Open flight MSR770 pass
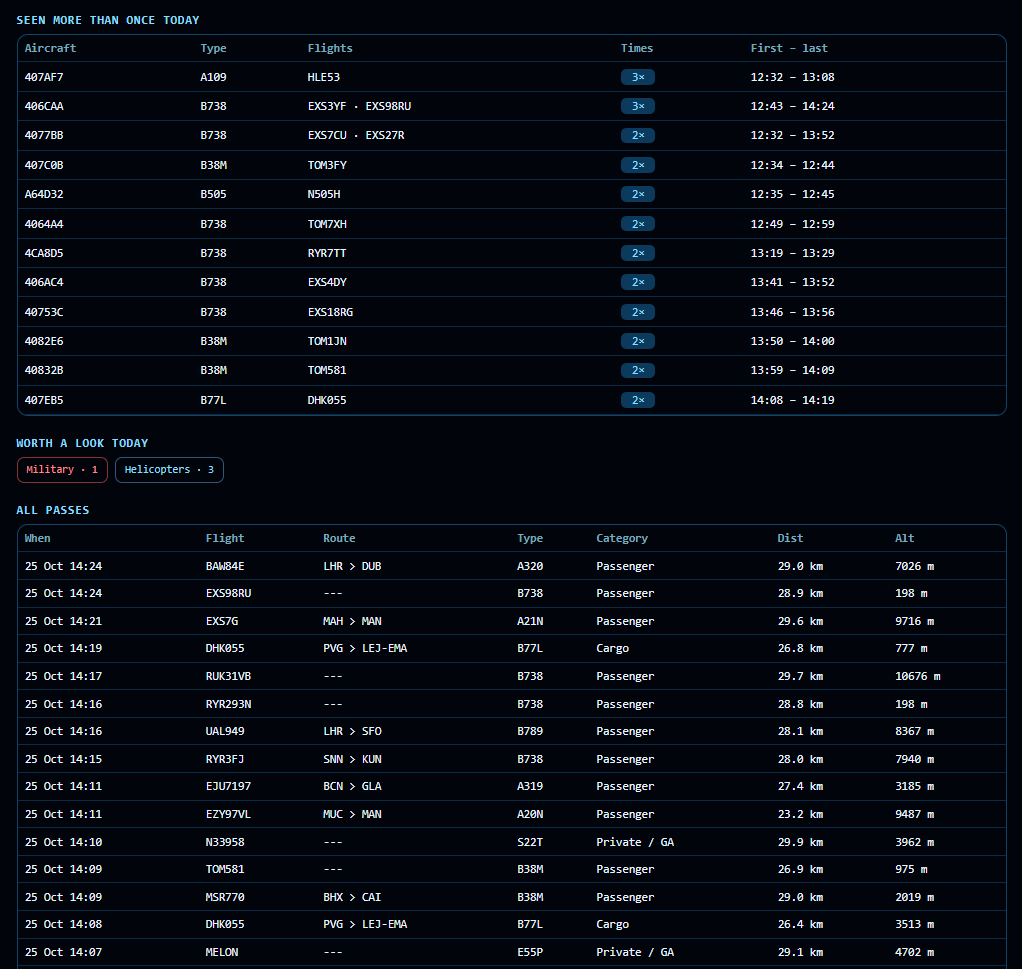This screenshot has height=969, width=1022. click(512, 897)
